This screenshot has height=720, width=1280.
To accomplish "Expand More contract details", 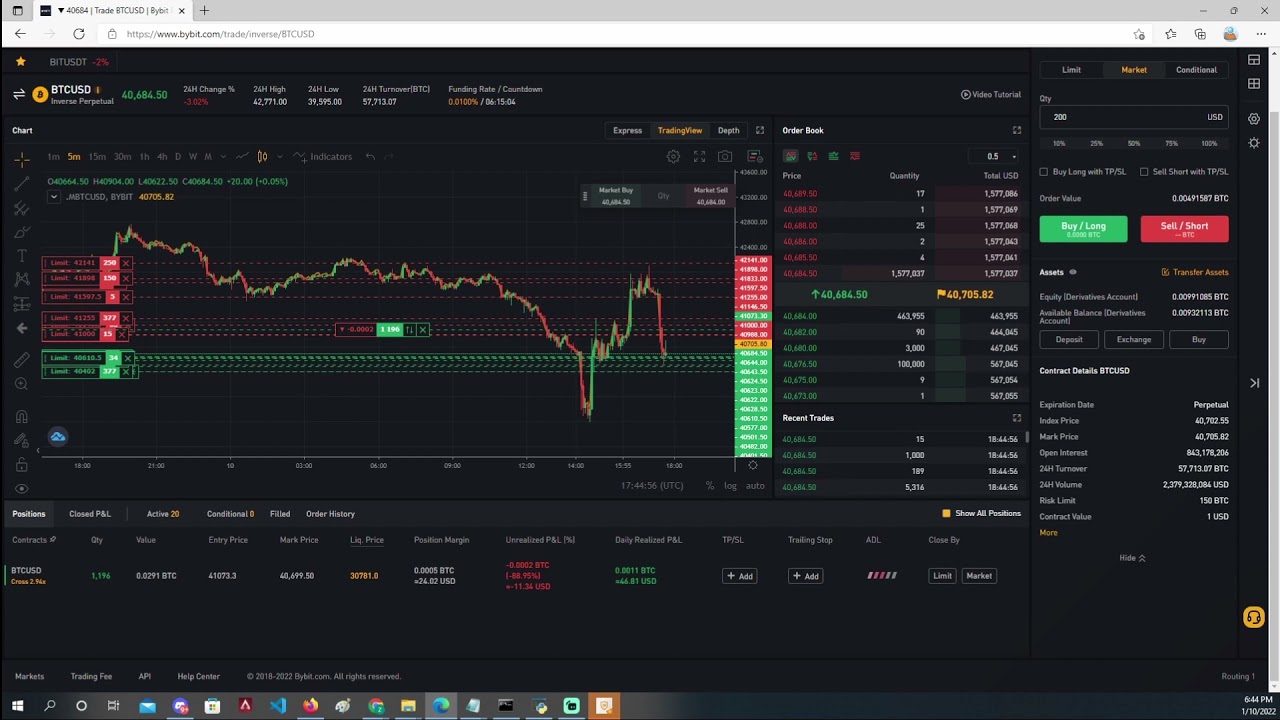I will point(1048,533).
